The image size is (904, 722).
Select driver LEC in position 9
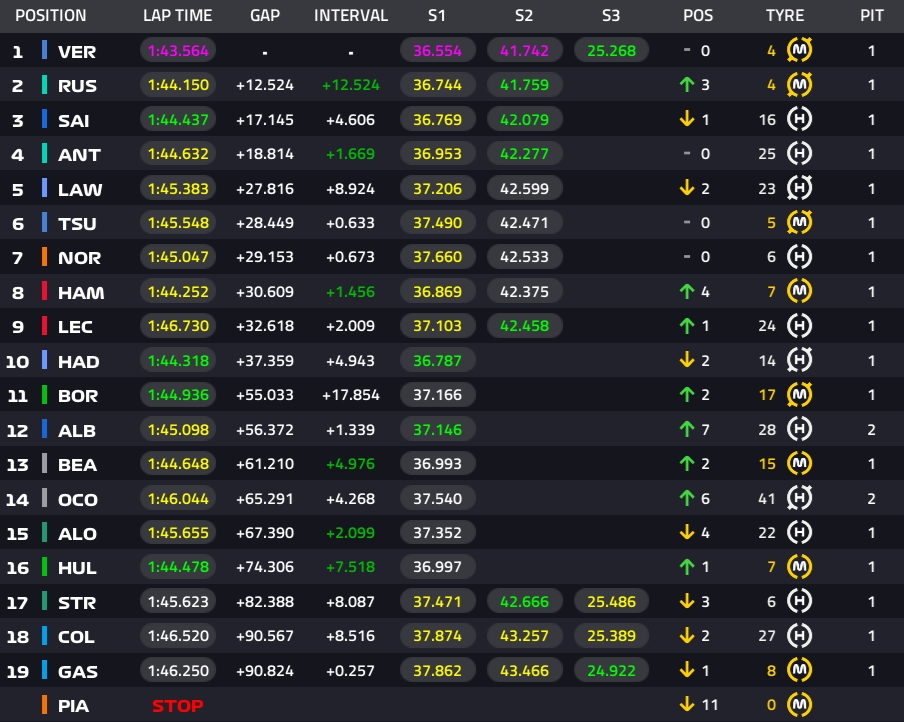75,326
